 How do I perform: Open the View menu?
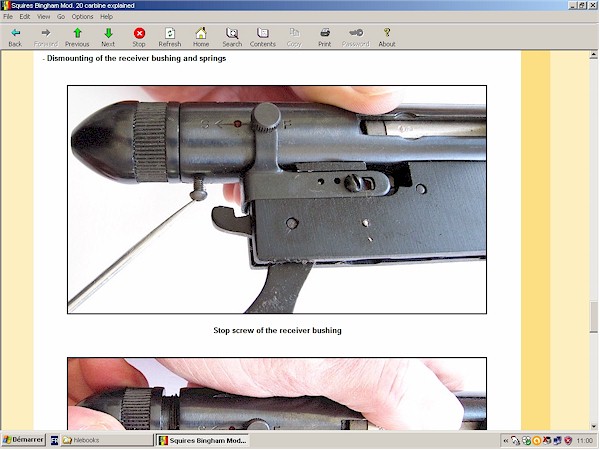(44, 17)
